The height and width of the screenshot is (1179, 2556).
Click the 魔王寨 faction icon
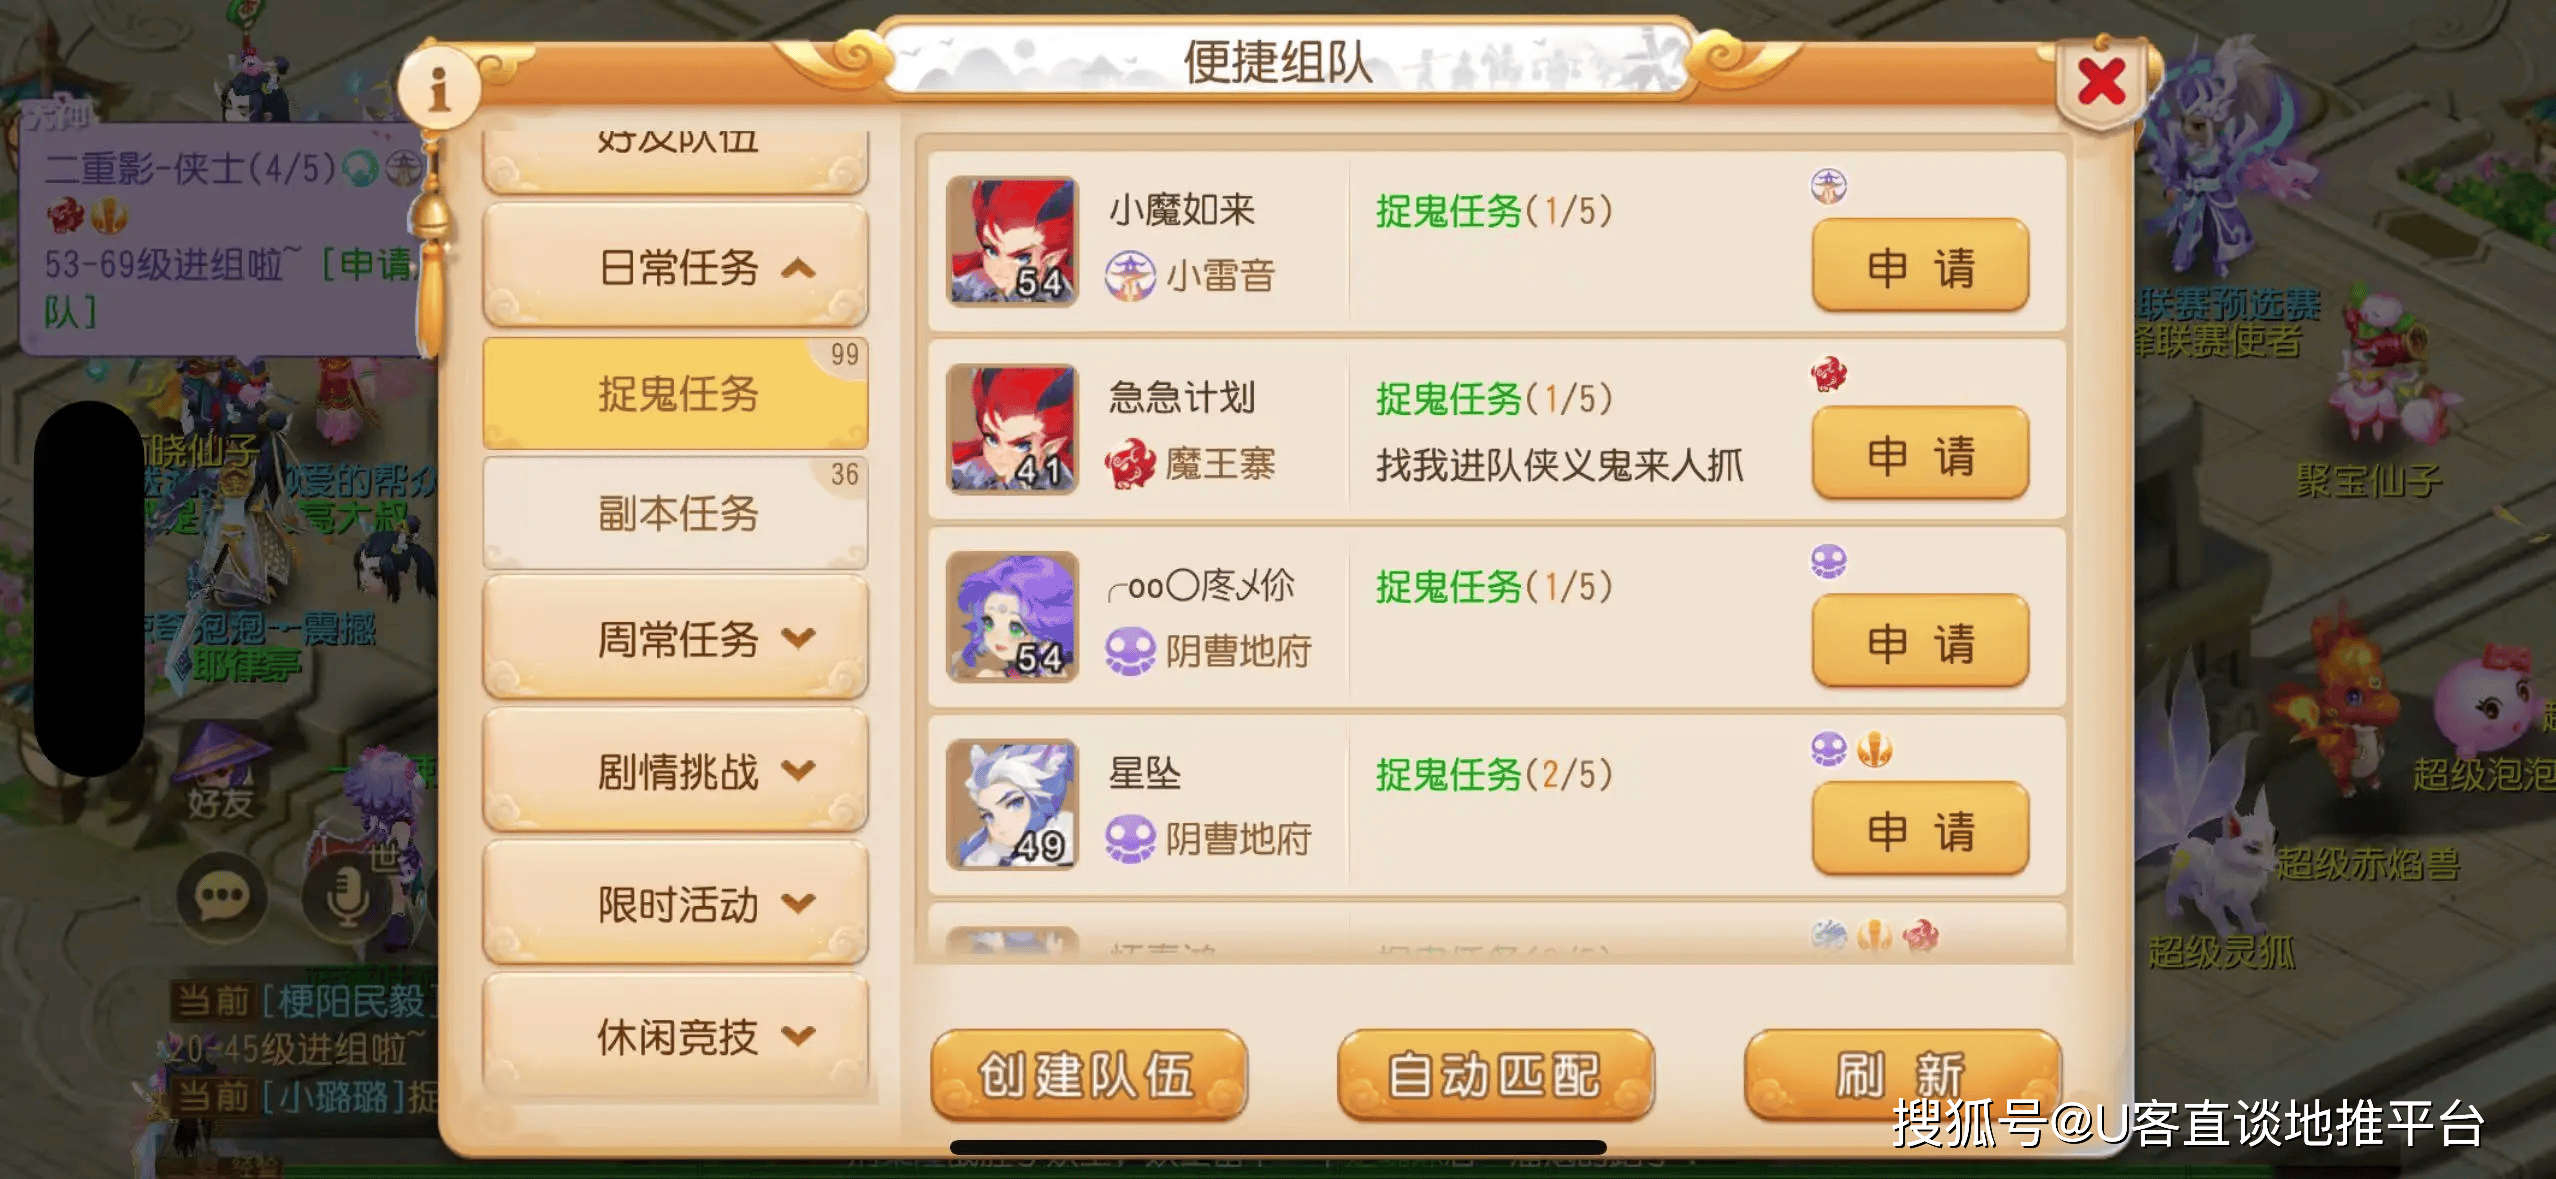coord(1130,464)
